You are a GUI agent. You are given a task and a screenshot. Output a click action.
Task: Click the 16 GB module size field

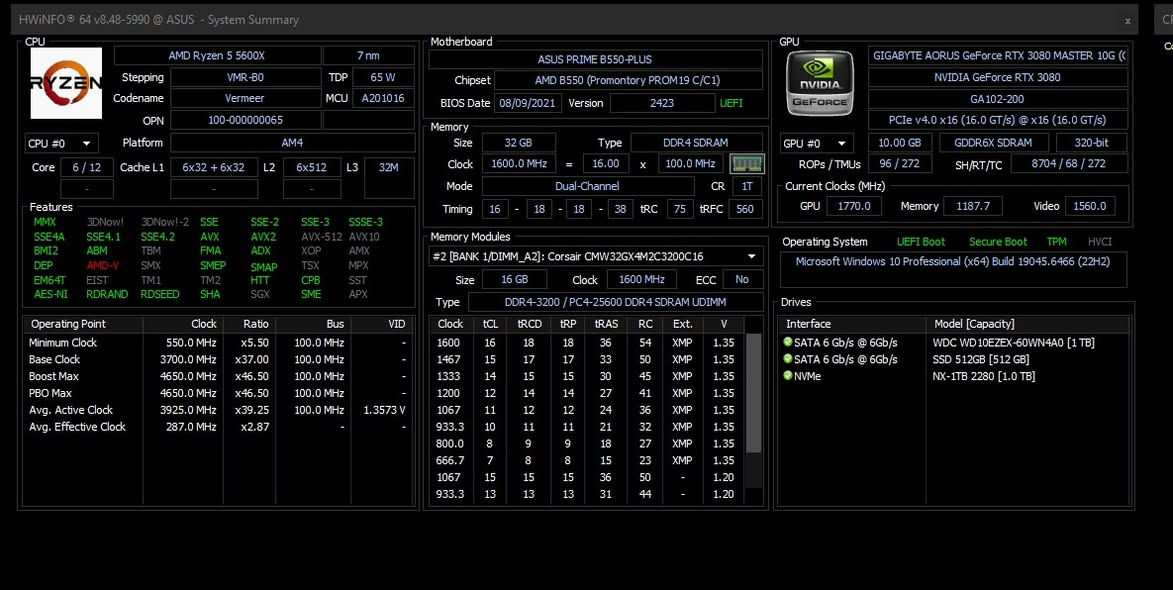pyautogui.click(x=513, y=280)
